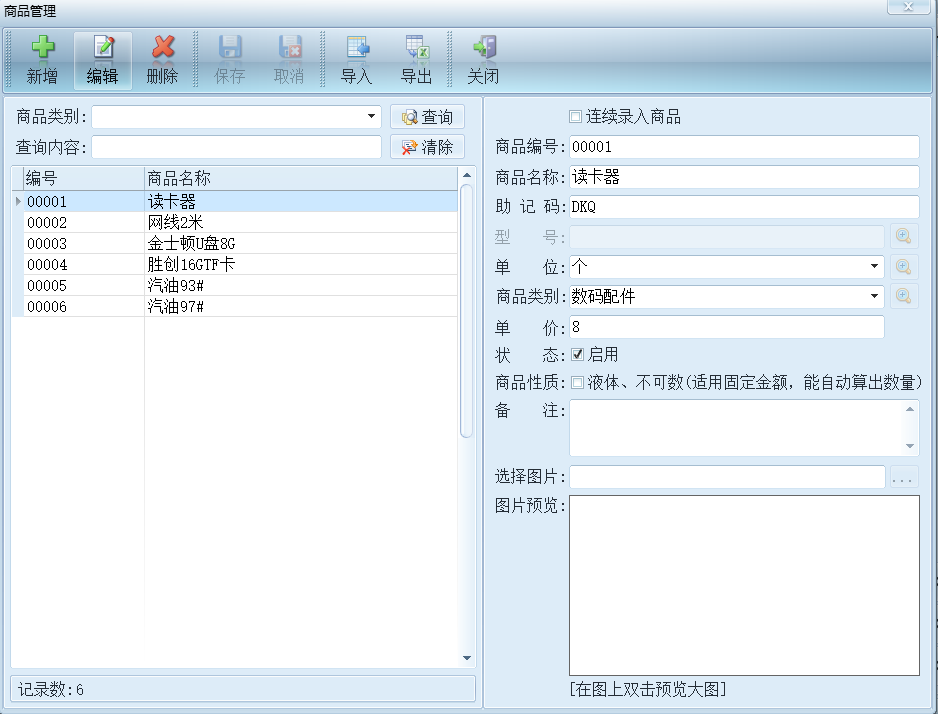Click the magnifier icon next to 型号
The height and width of the screenshot is (714, 938).
pos(904,236)
